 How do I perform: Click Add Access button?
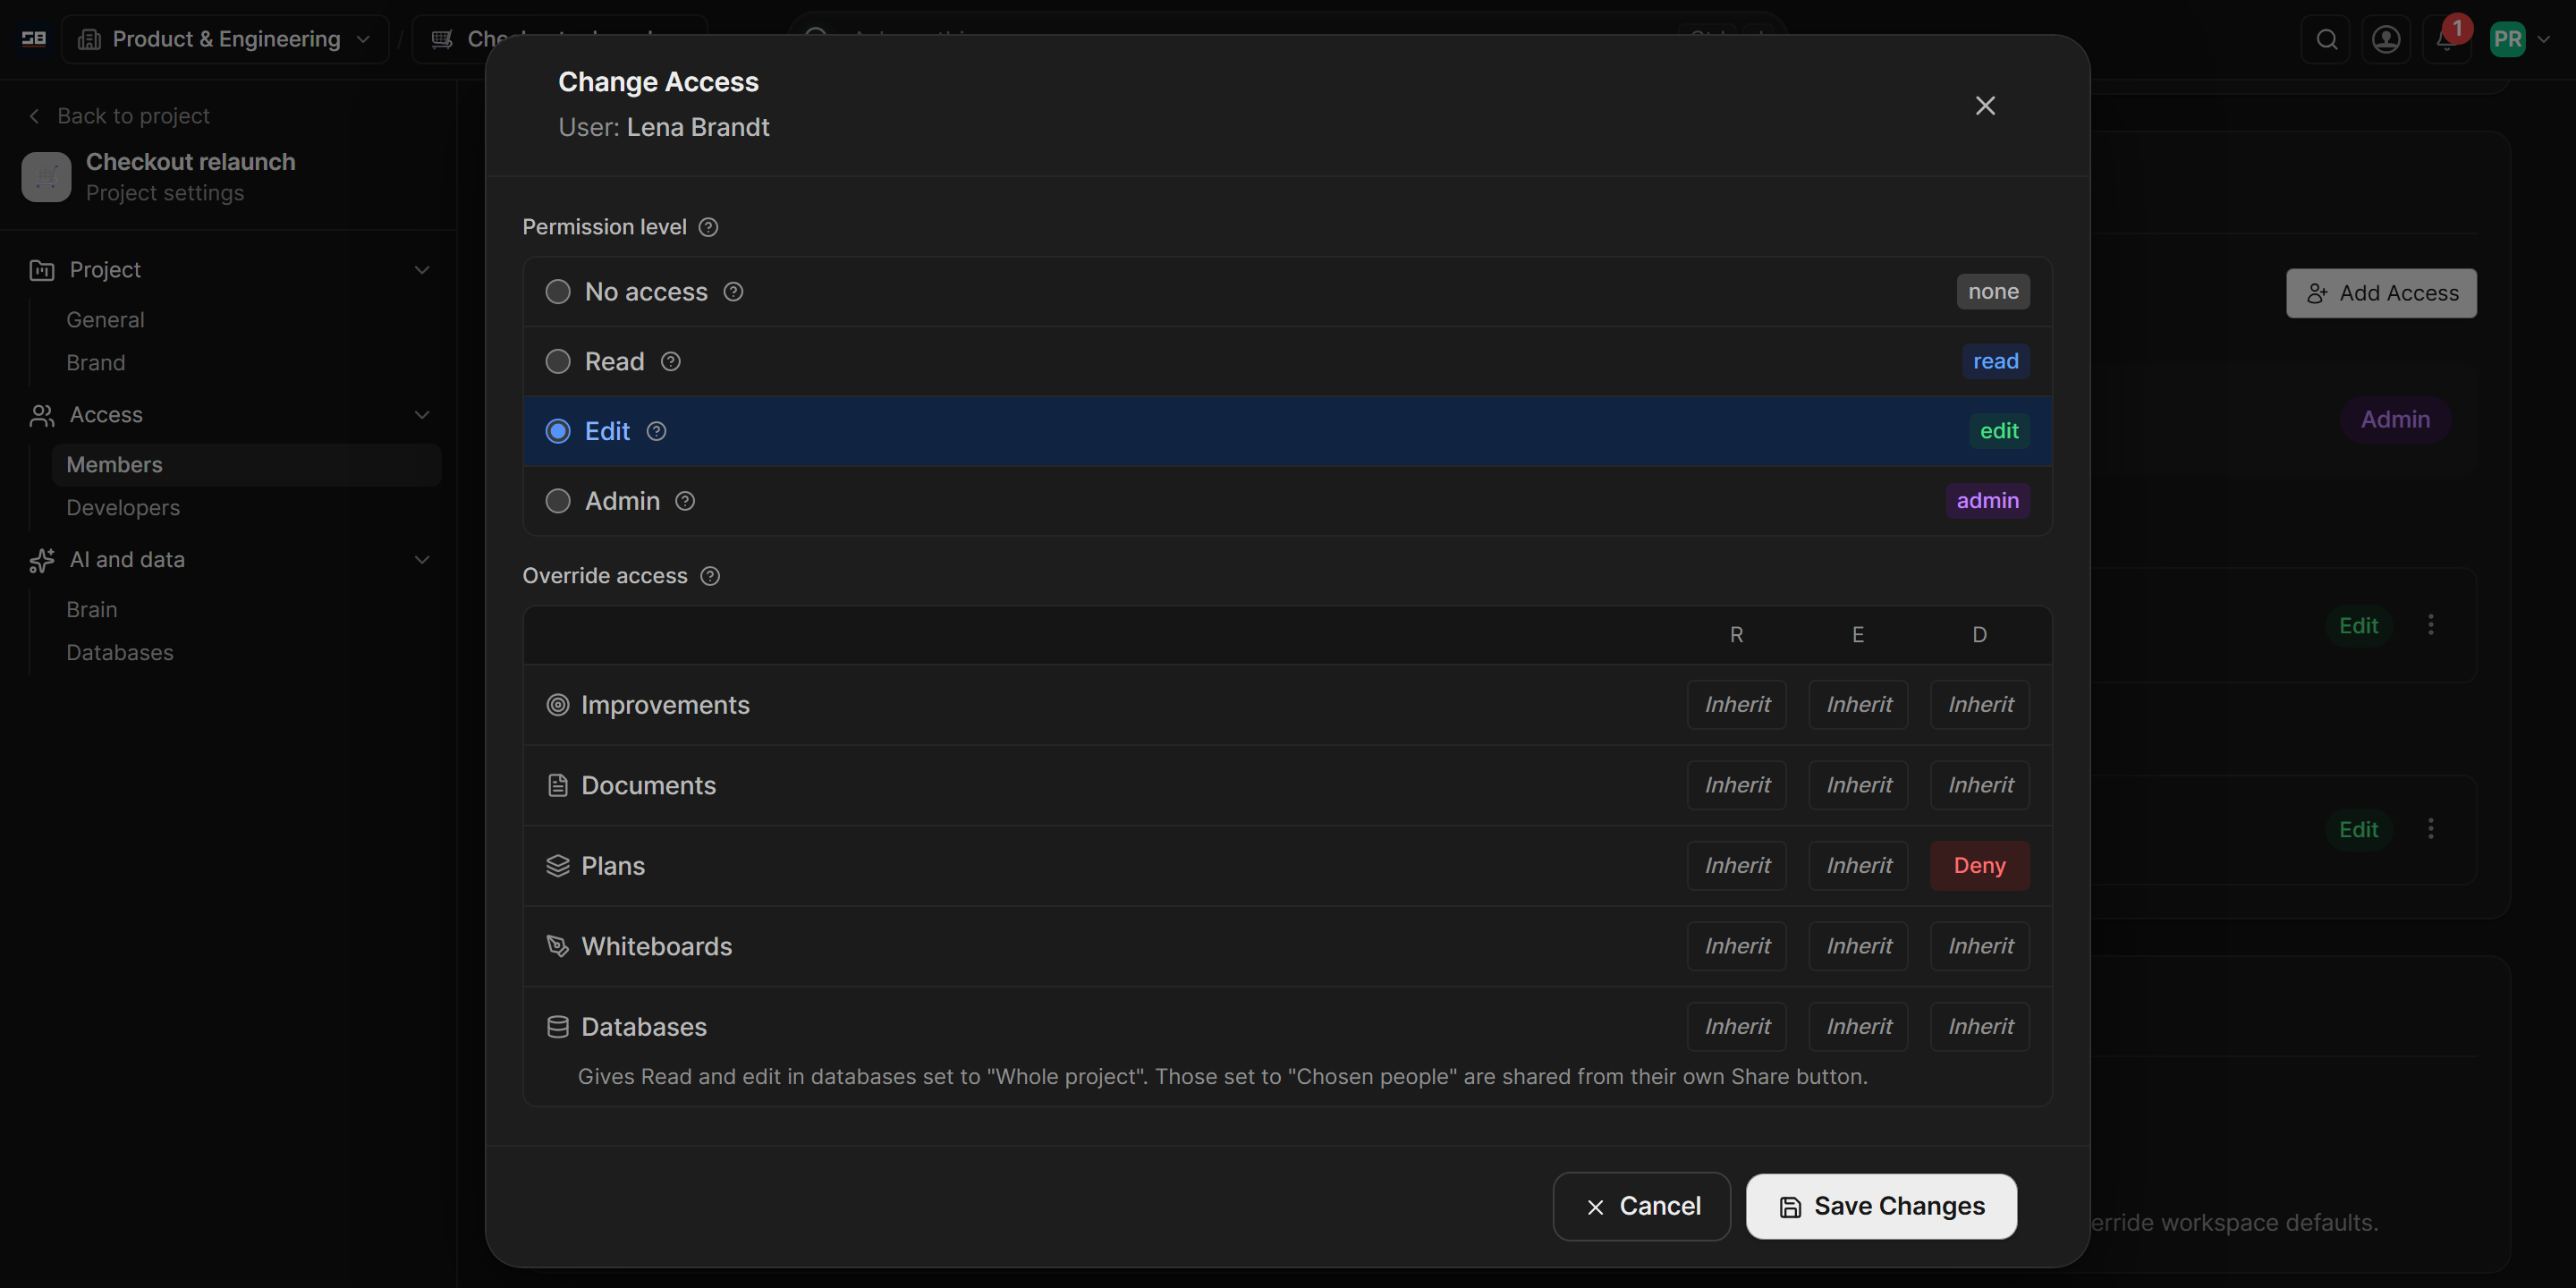pos(2381,293)
